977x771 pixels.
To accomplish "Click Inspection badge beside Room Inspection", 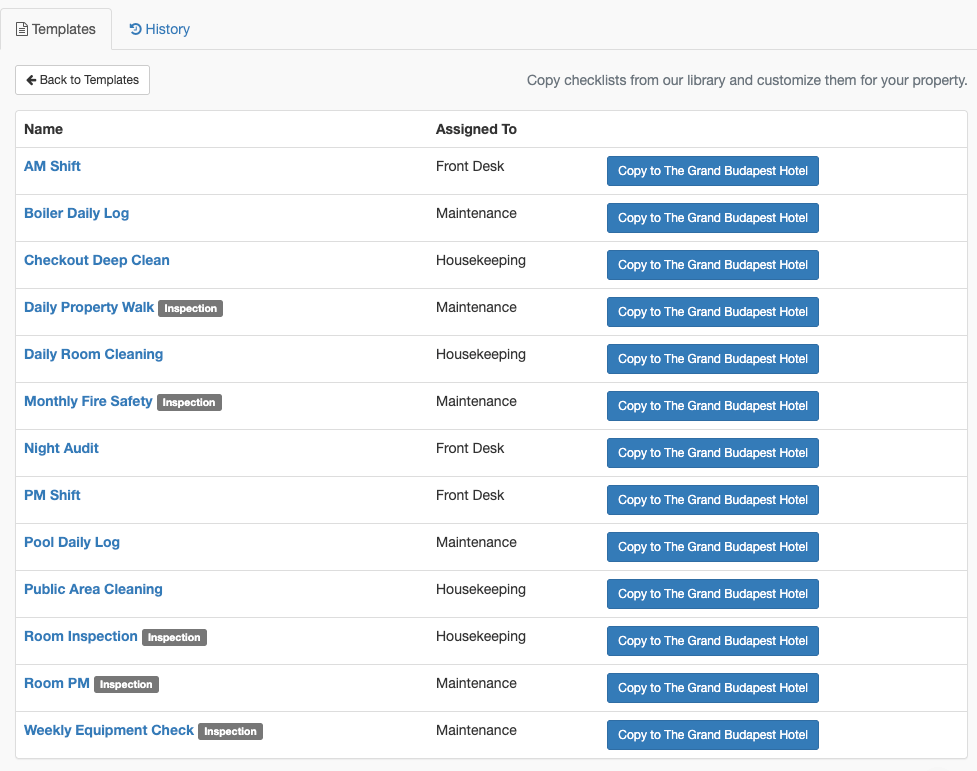I will tap(174, 638).
